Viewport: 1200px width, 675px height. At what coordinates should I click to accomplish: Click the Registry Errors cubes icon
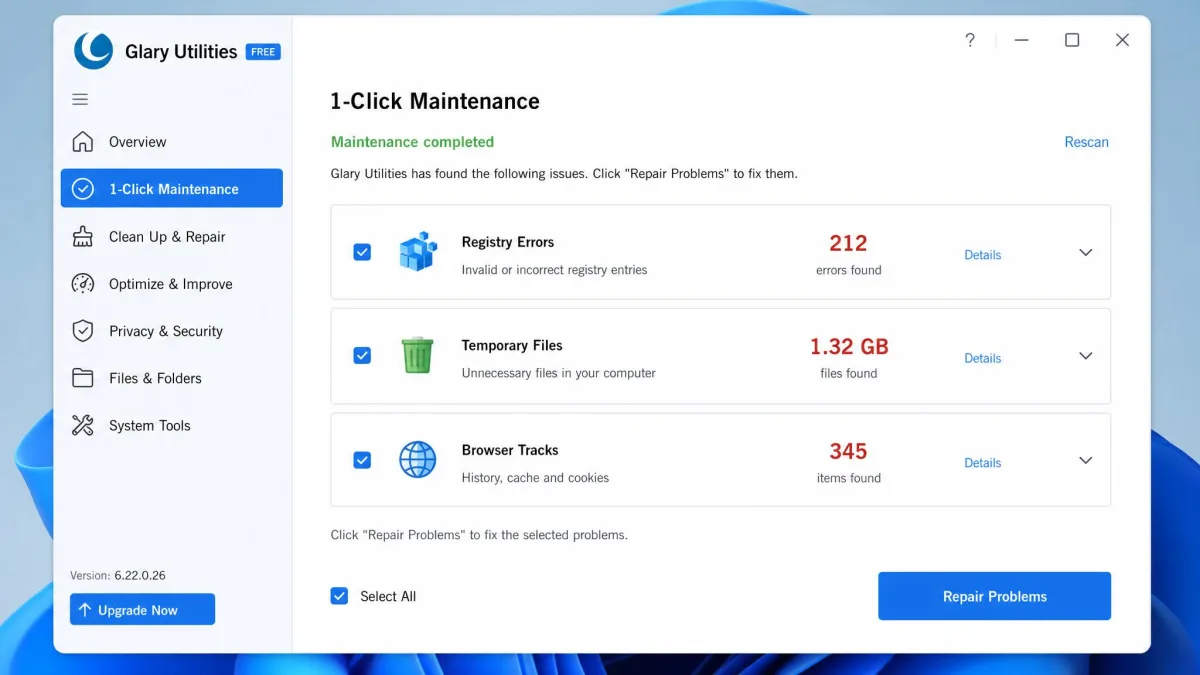[x=418, y=252]
